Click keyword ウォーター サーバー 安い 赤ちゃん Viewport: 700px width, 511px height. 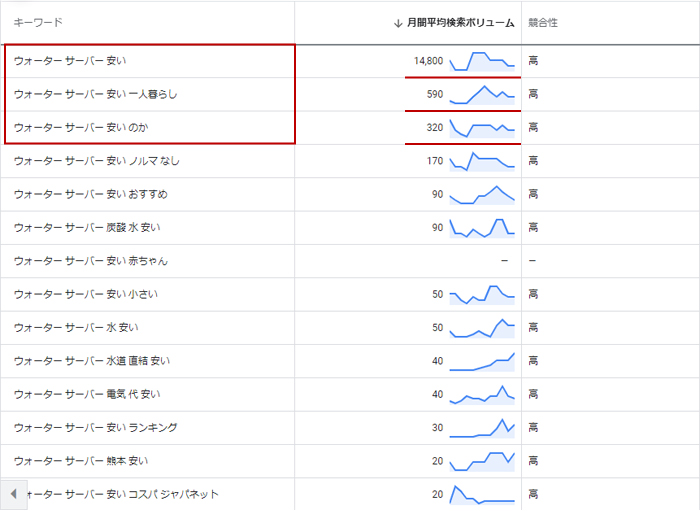[91, 261]
